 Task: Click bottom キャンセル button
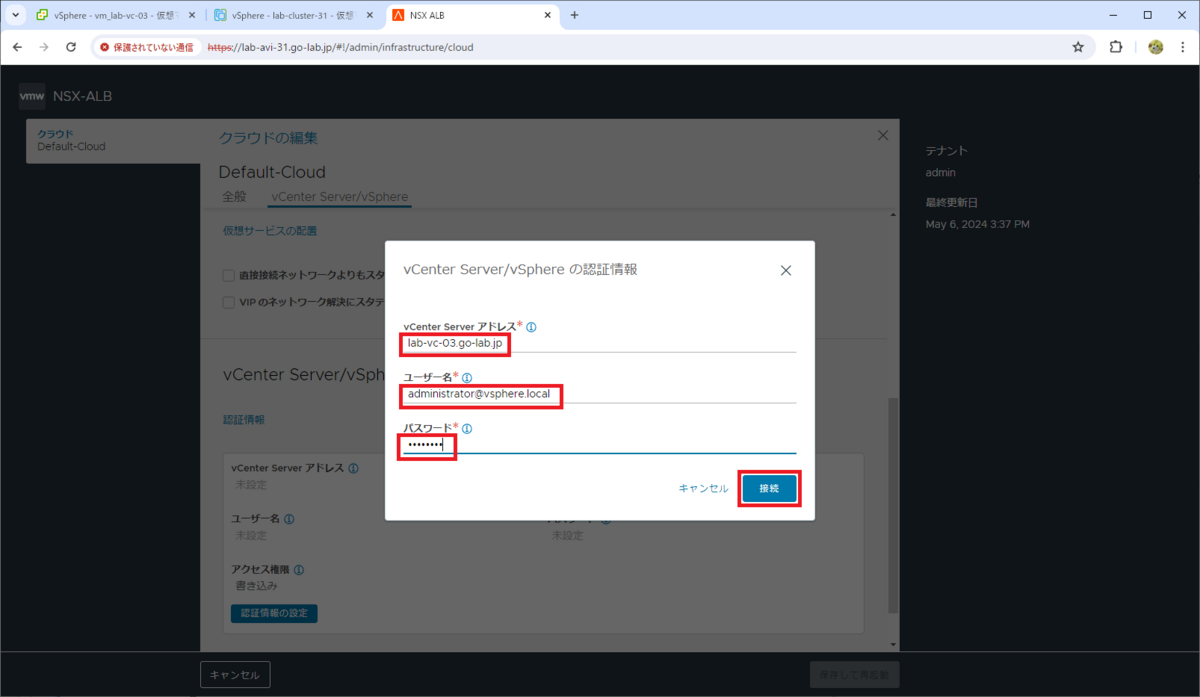point(235,675)
